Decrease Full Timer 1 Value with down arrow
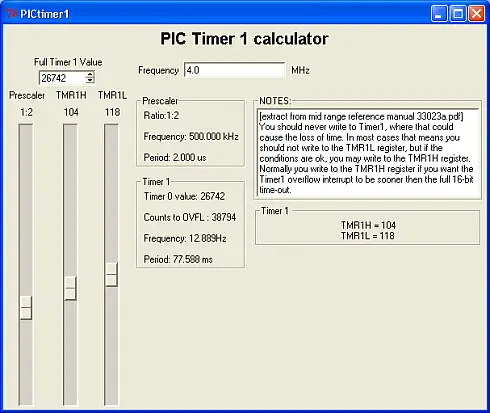The width and height of the screenshot is (490, 413). (90, 81)
